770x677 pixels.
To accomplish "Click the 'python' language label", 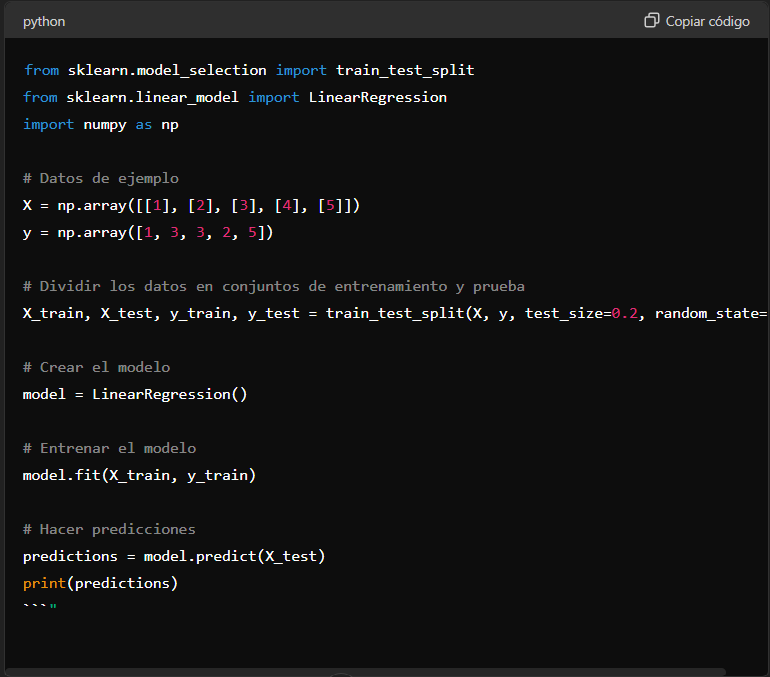I will 44,22.
